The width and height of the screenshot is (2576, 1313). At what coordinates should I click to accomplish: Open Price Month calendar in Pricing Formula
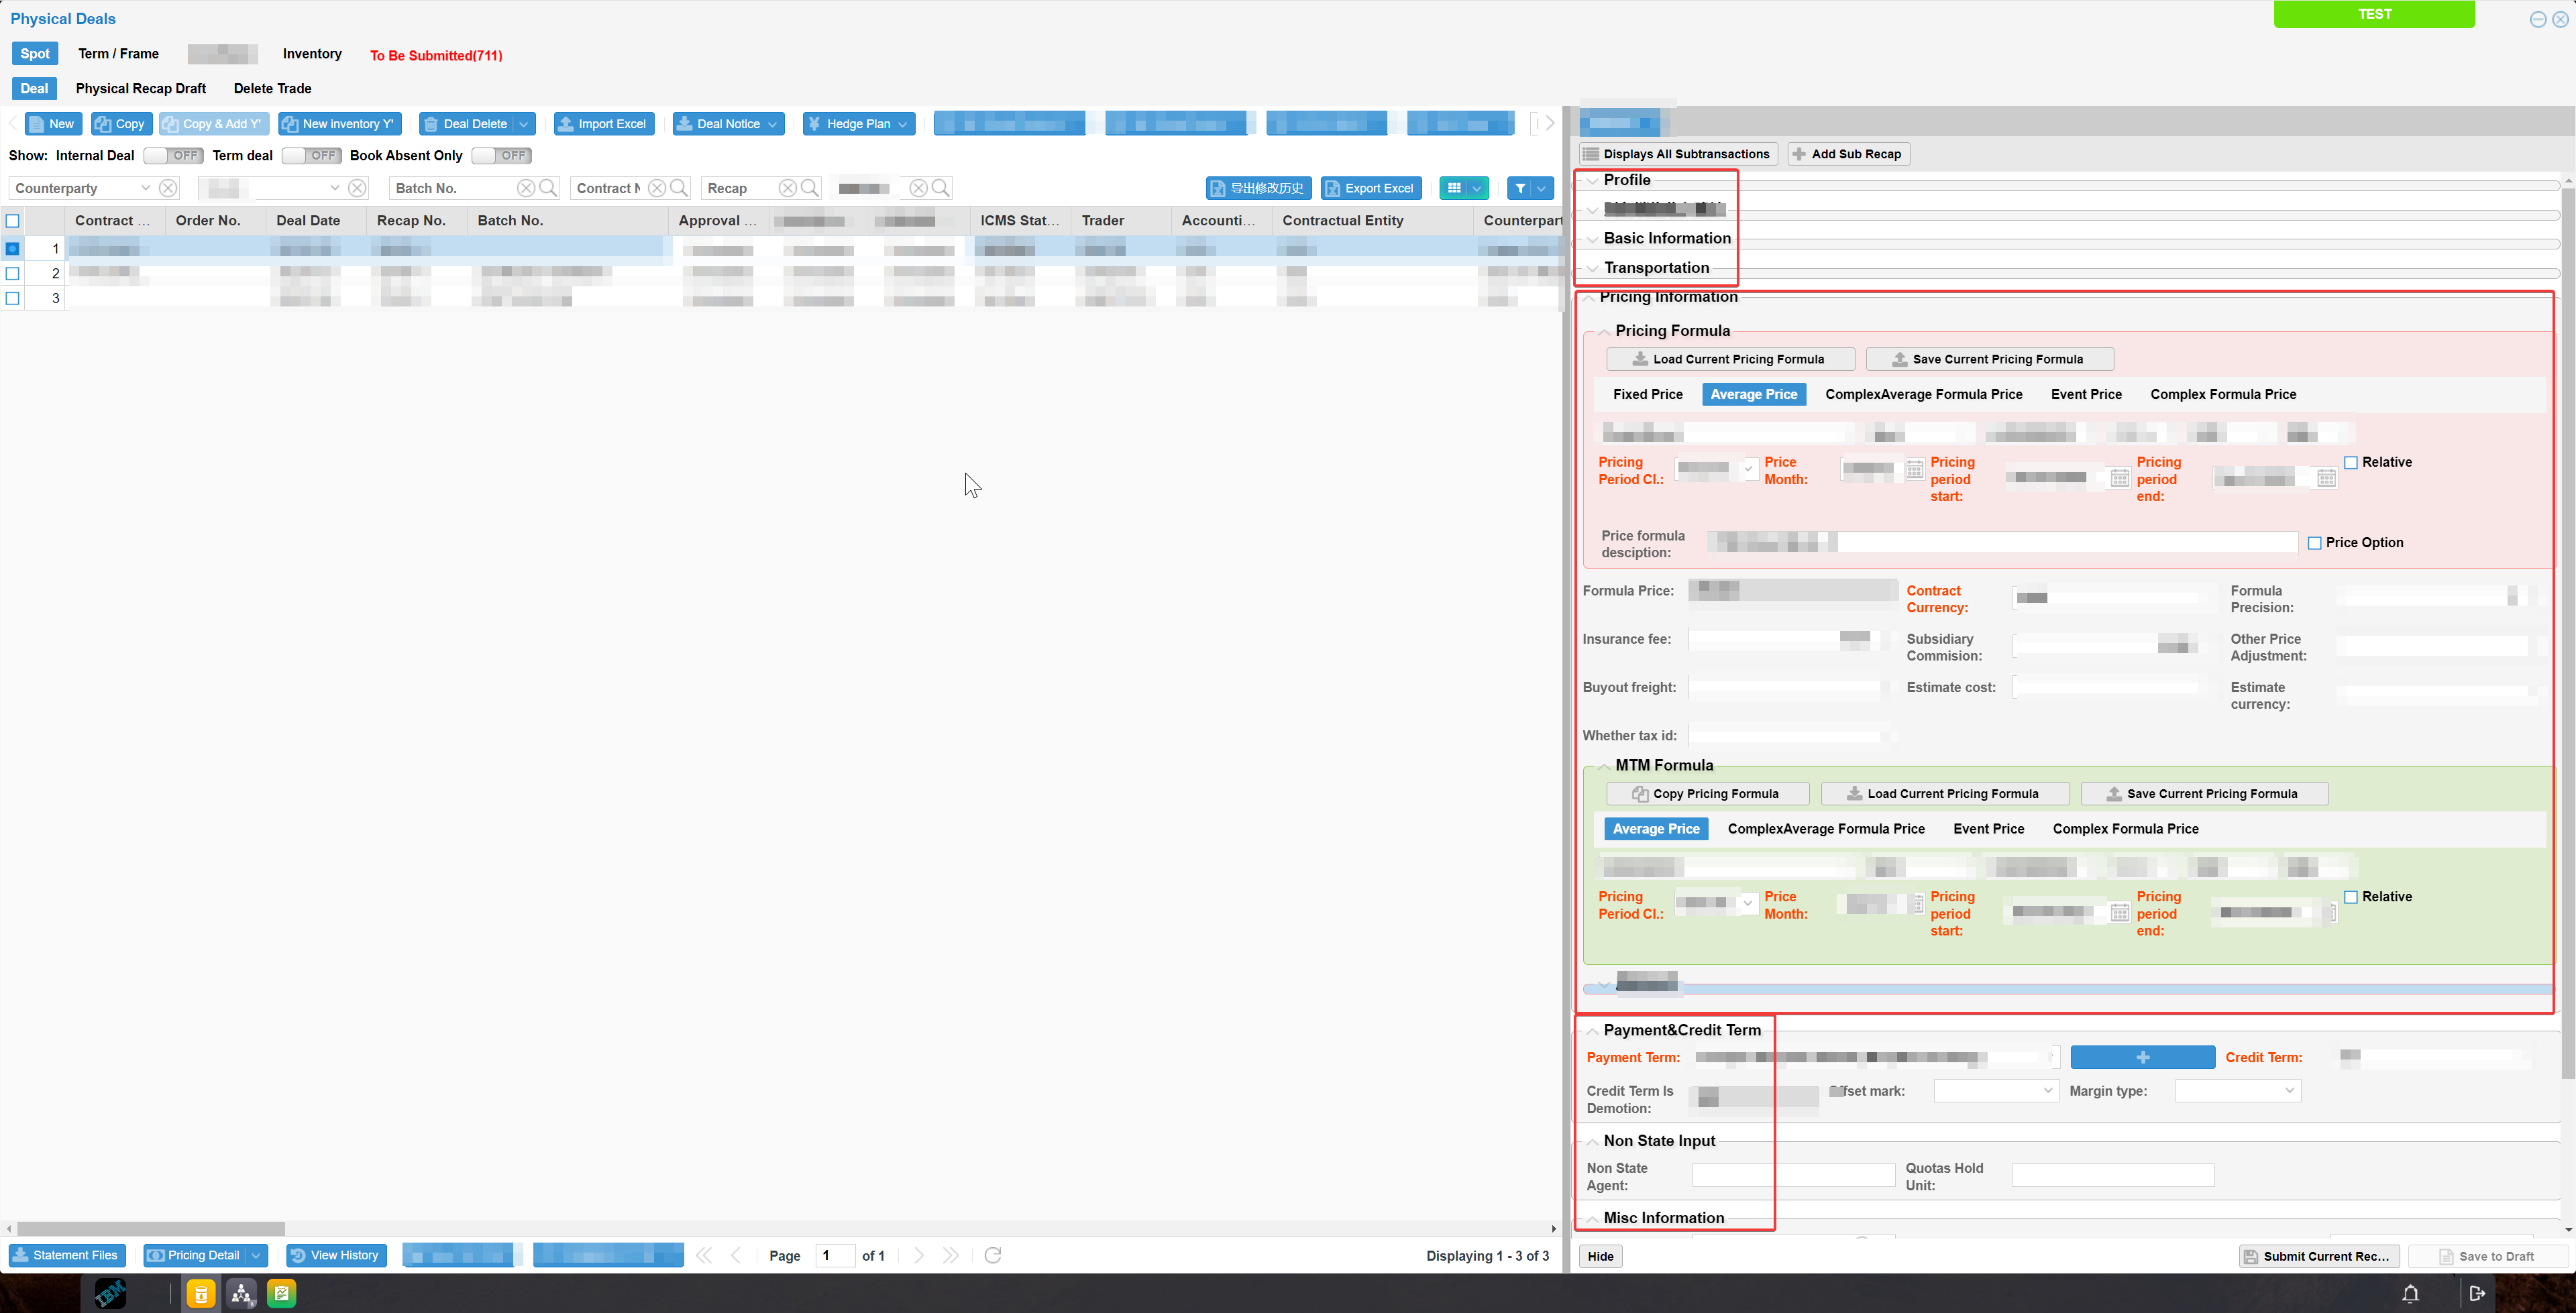click(x=1914, y=470)
